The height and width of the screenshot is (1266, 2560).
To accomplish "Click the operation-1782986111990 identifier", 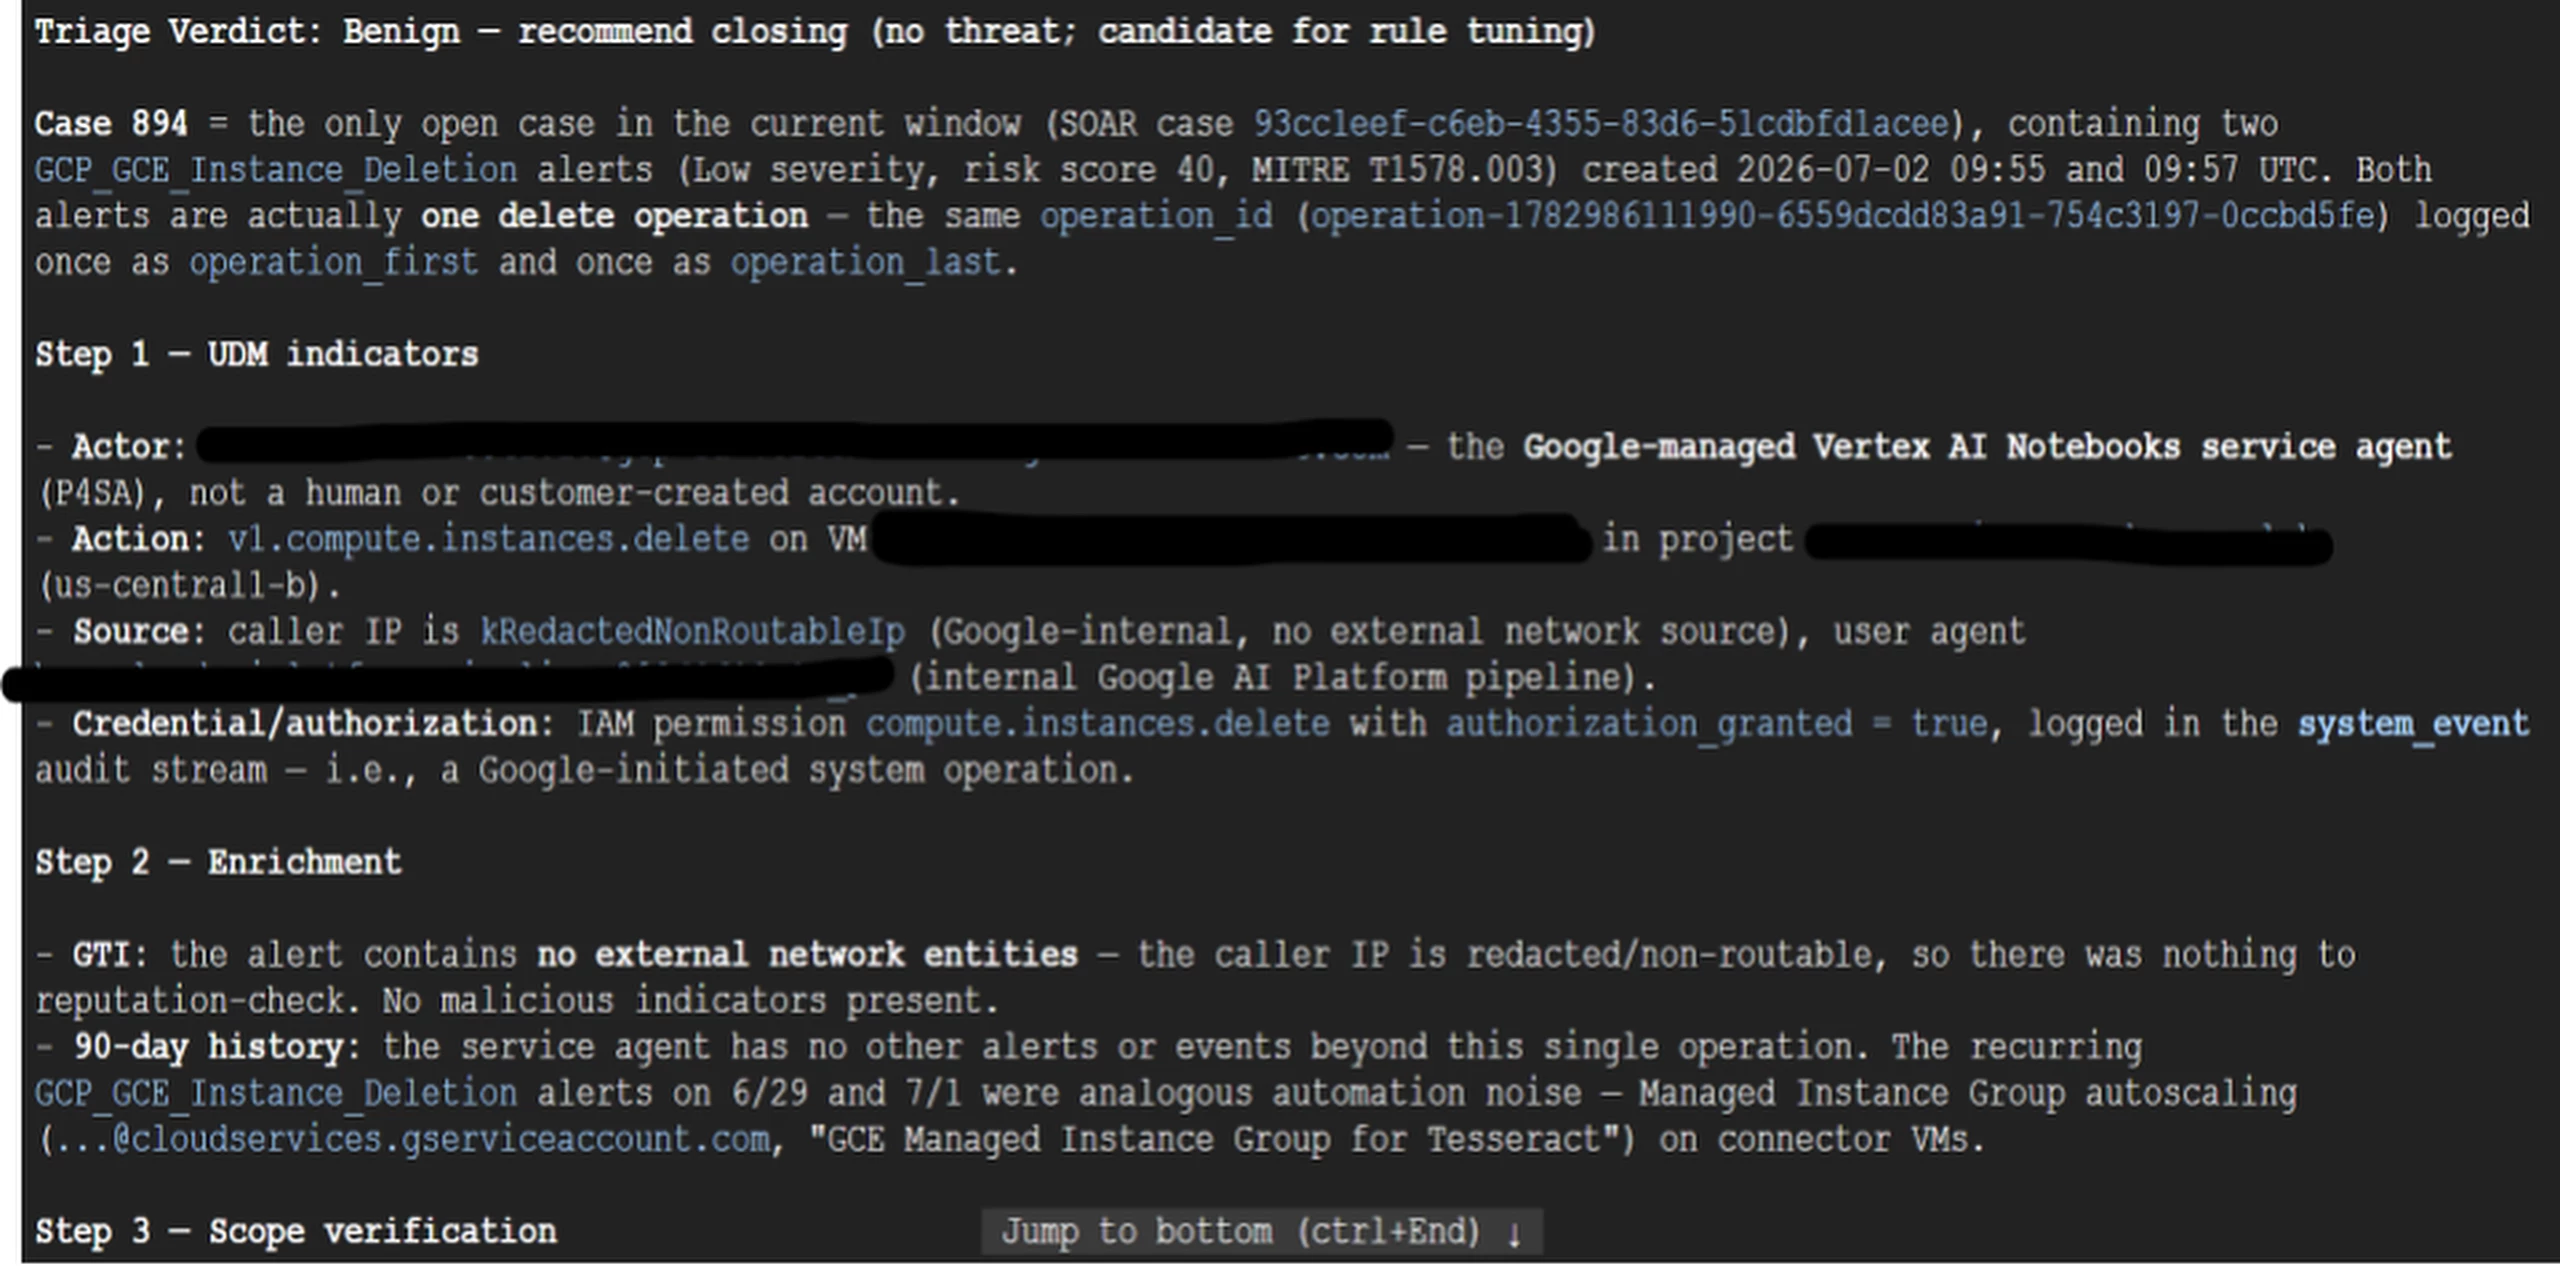I will pyautogui.click(x=1843, y=216).
